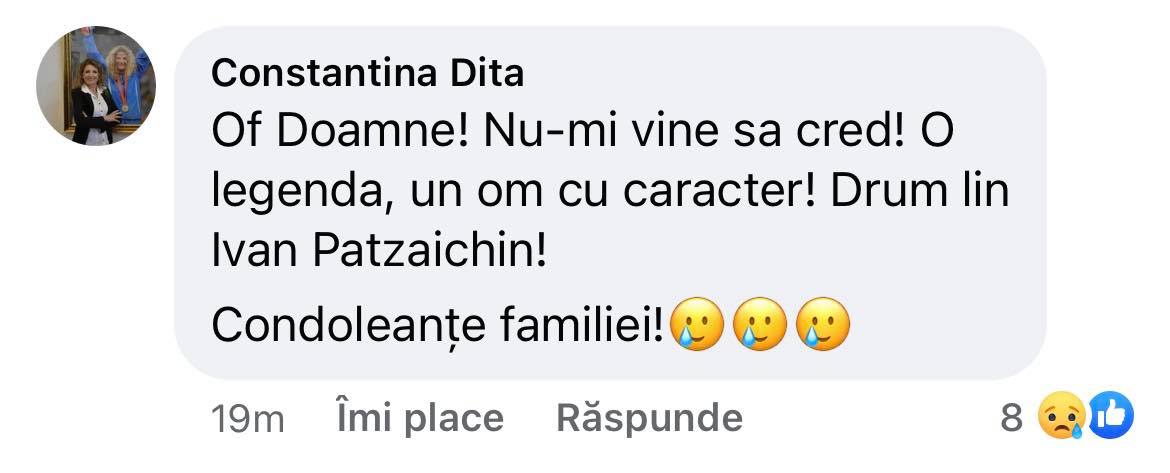Viewport: 1170px width, 473px height.
Task: Click the first crying emoji in comment
Action: coord(697,323)
